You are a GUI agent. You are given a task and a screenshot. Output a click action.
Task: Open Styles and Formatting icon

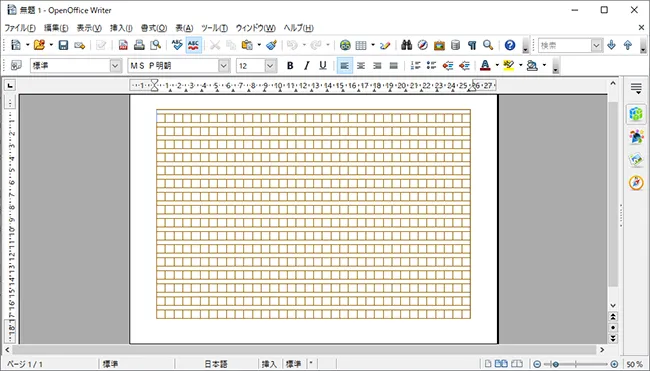click(16, 65)
